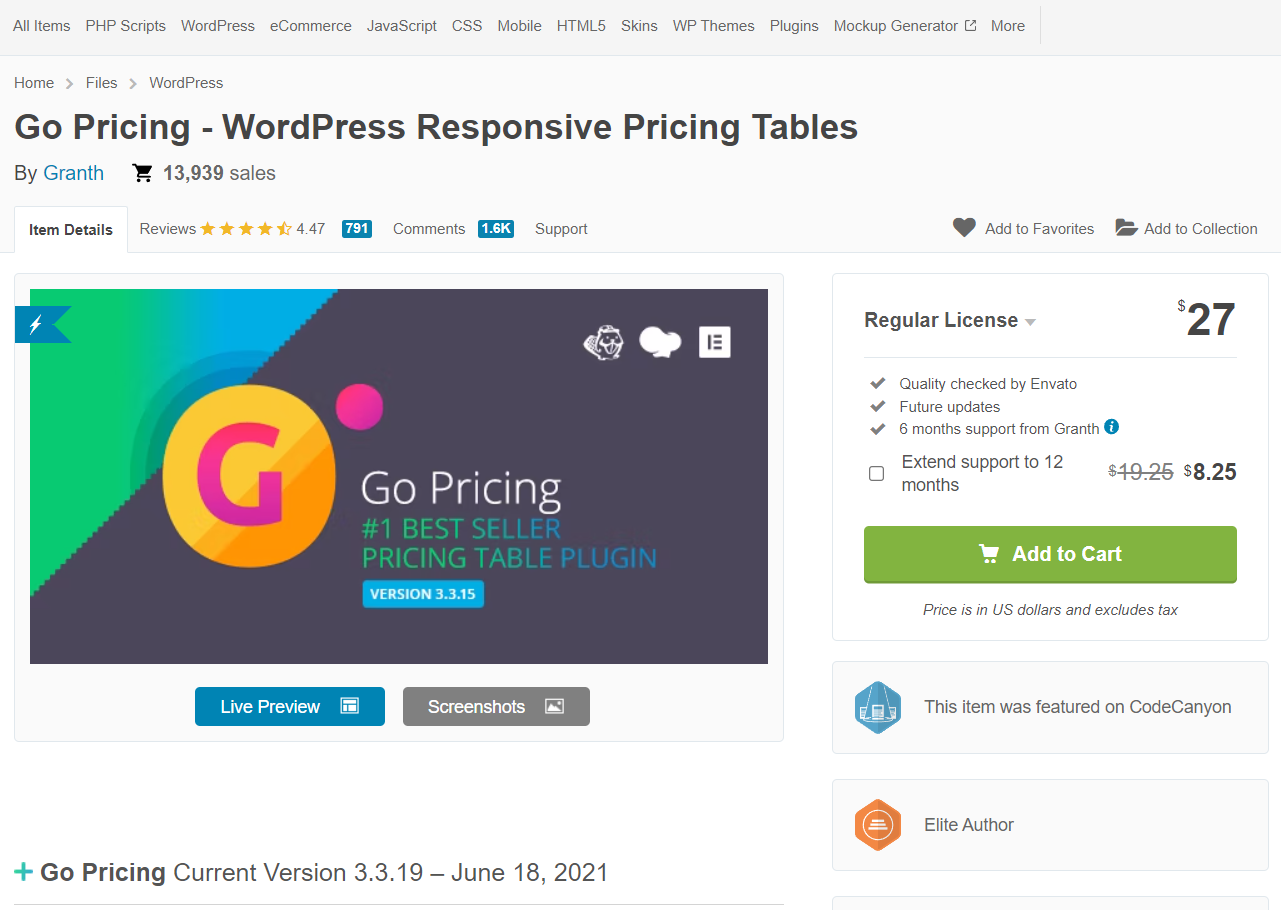Go to Files breadcrumb
The height and width of the screenshot is (910, 1281).
pos(102,83)
